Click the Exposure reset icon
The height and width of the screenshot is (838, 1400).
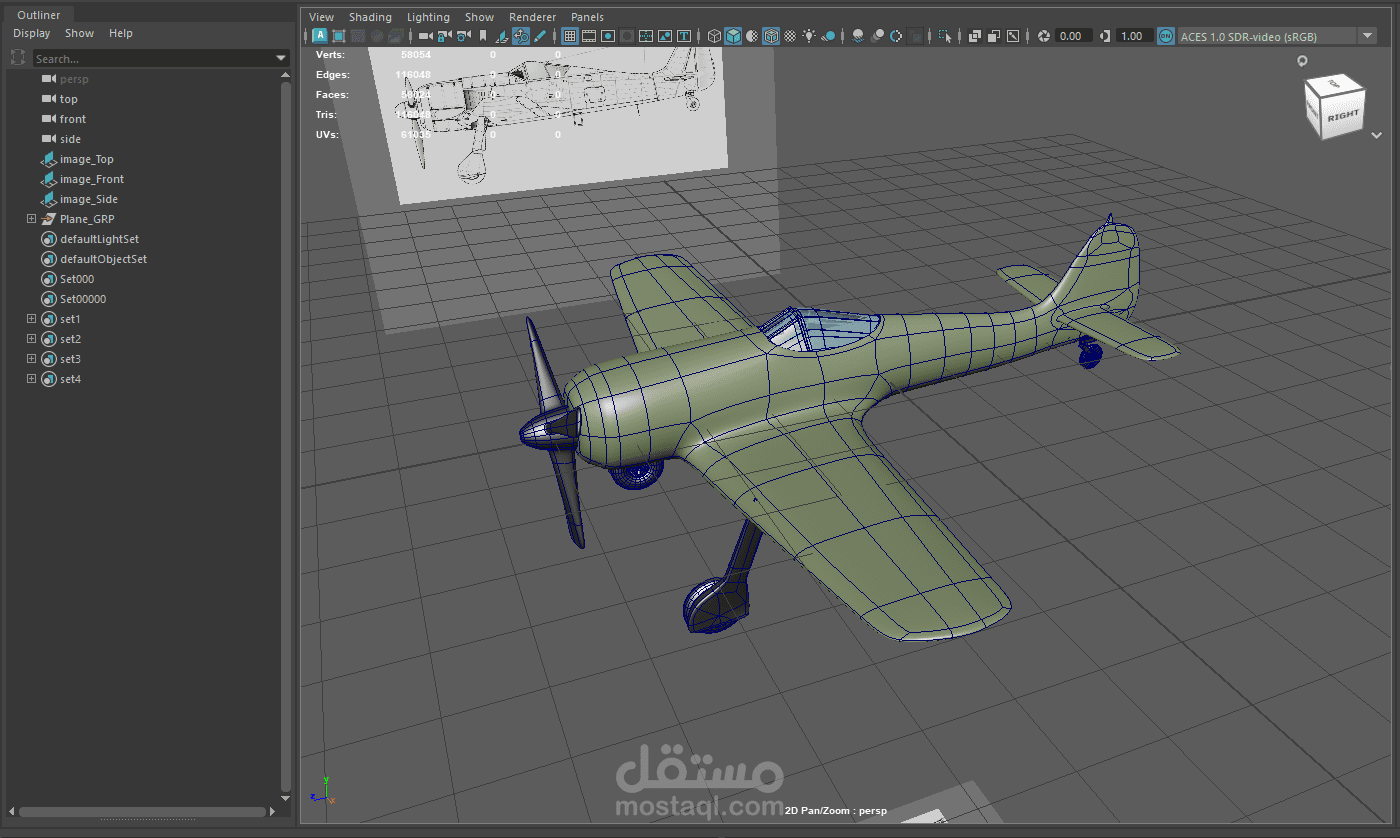tap(1043, 36)
